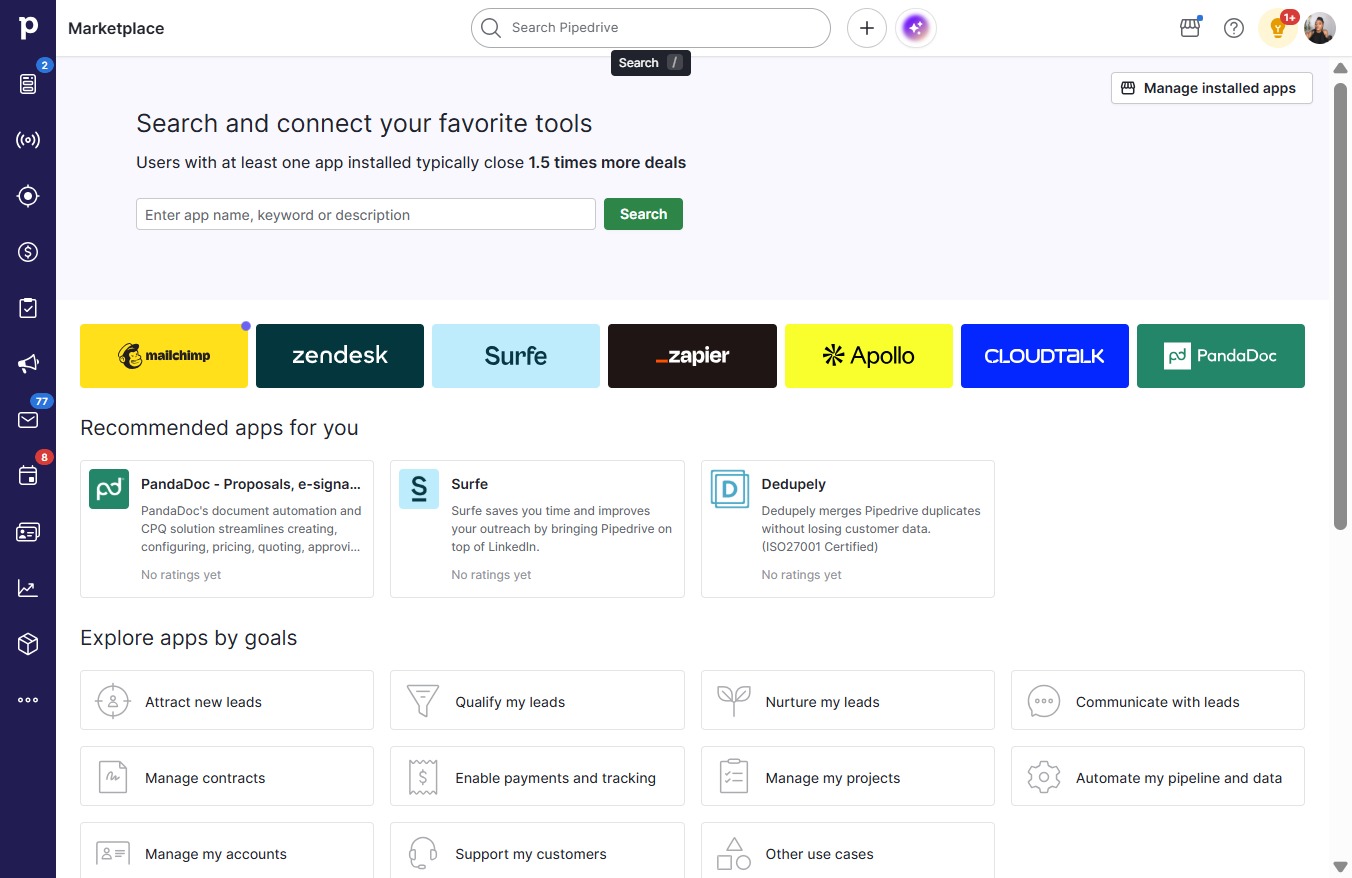Click the Other use cases shapes icon
The image size is (1352, 878).
734,854
